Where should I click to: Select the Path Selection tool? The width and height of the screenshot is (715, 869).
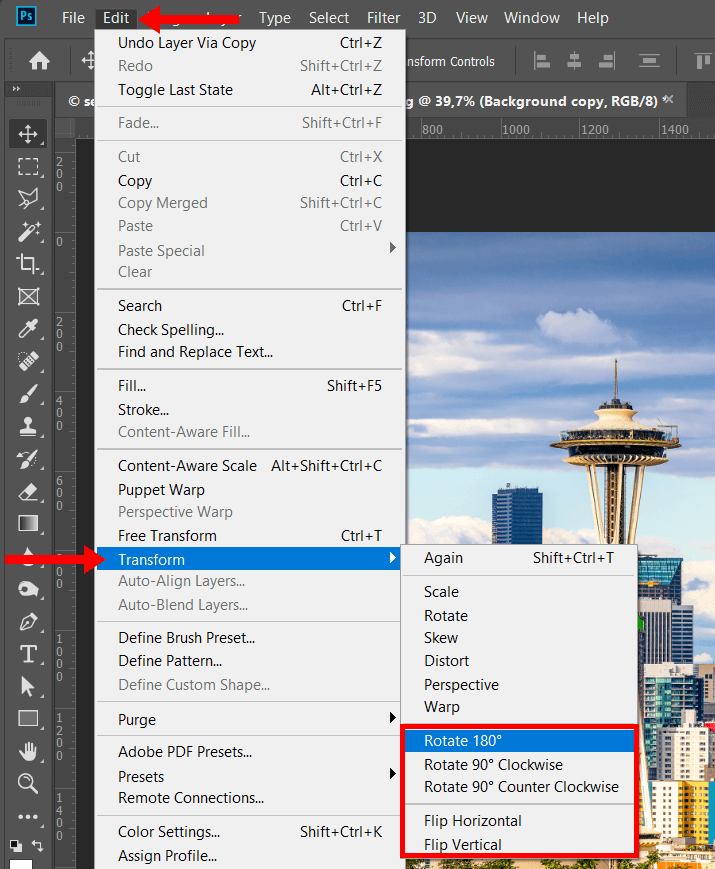[28, 687]
